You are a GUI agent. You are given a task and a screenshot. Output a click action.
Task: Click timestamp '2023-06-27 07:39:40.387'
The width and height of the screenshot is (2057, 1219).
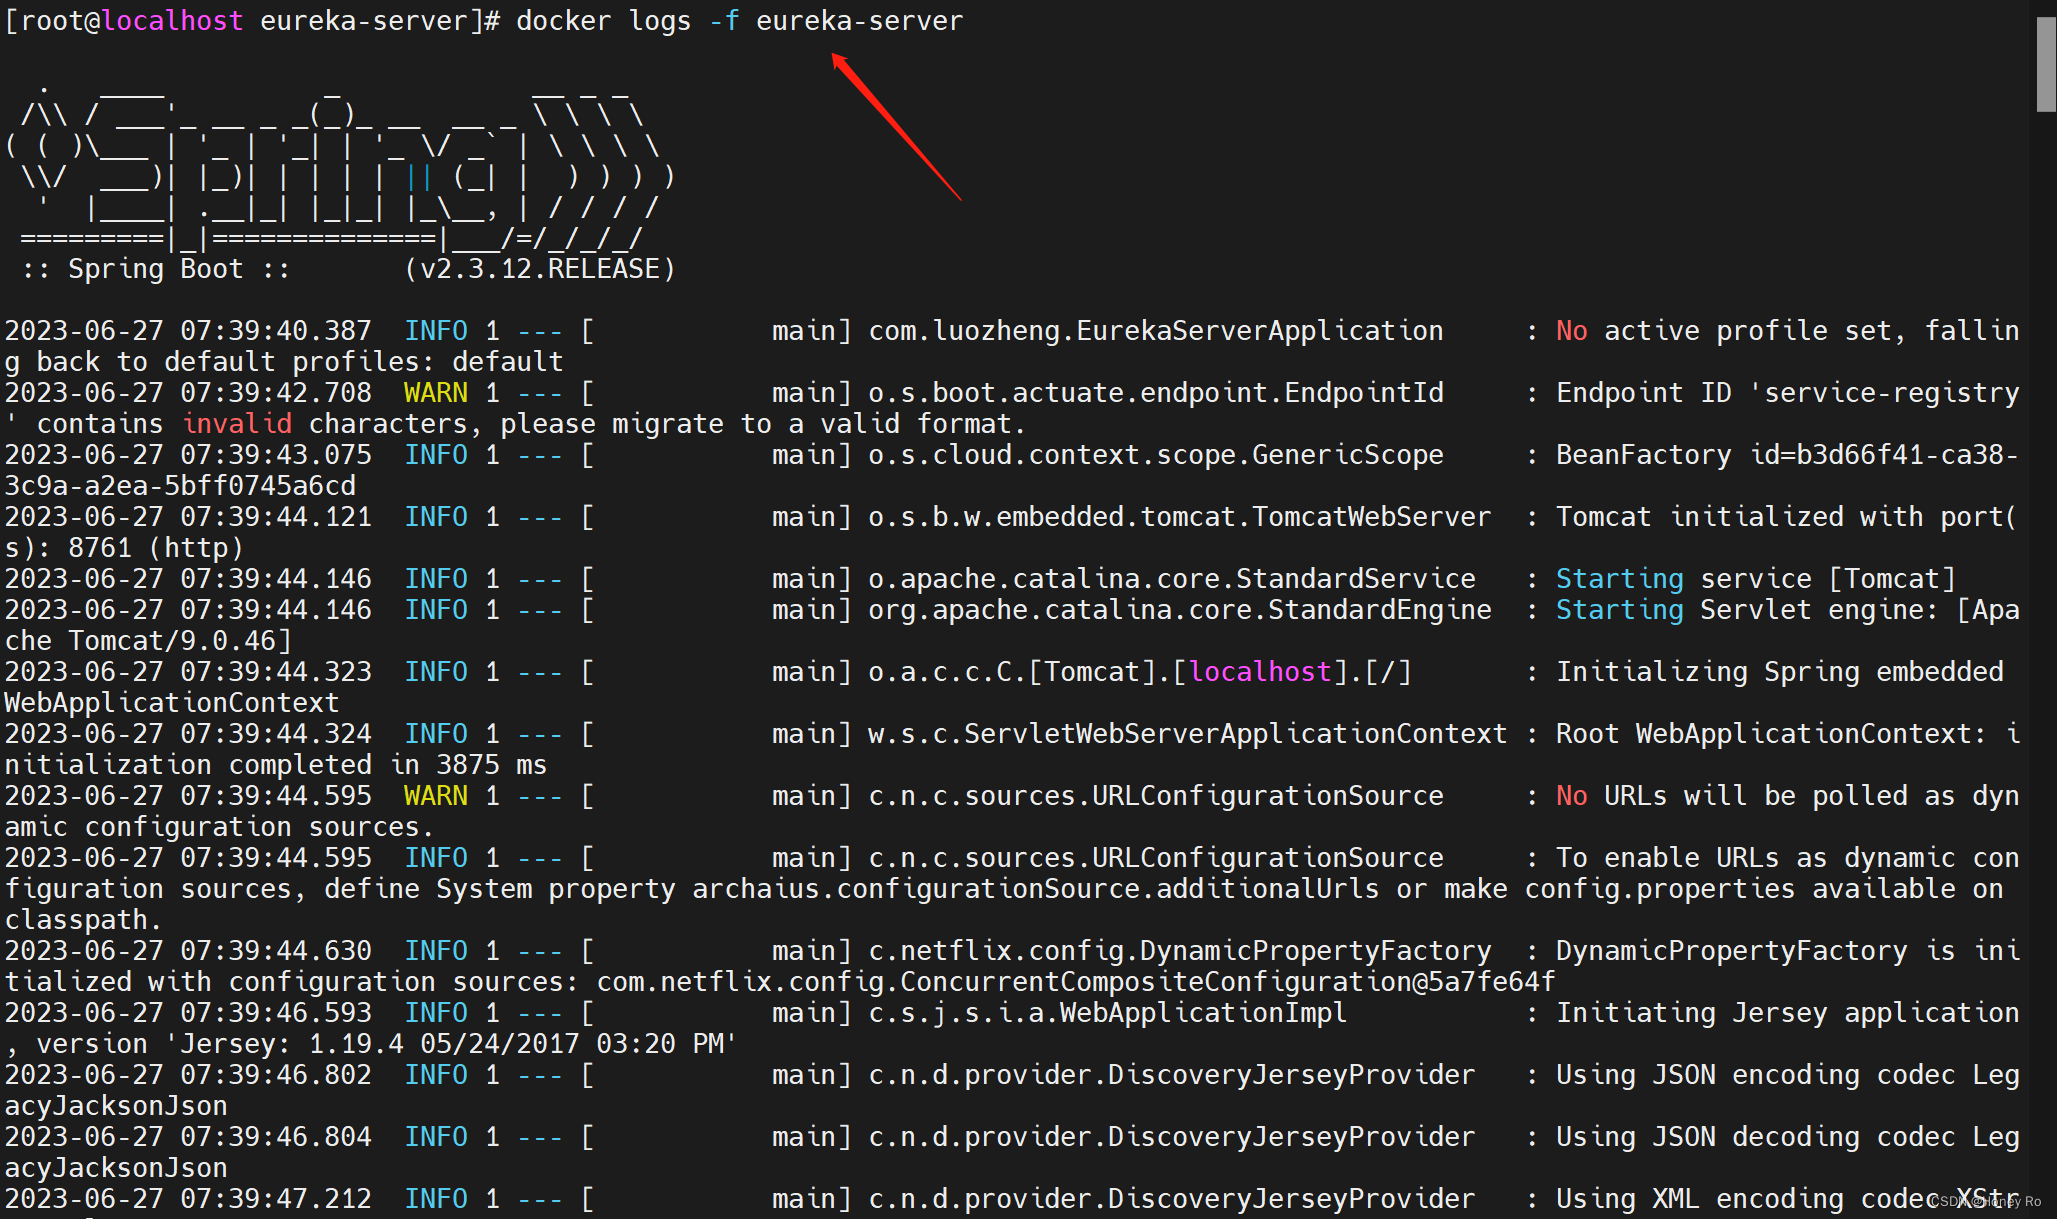tap(188, 331)
